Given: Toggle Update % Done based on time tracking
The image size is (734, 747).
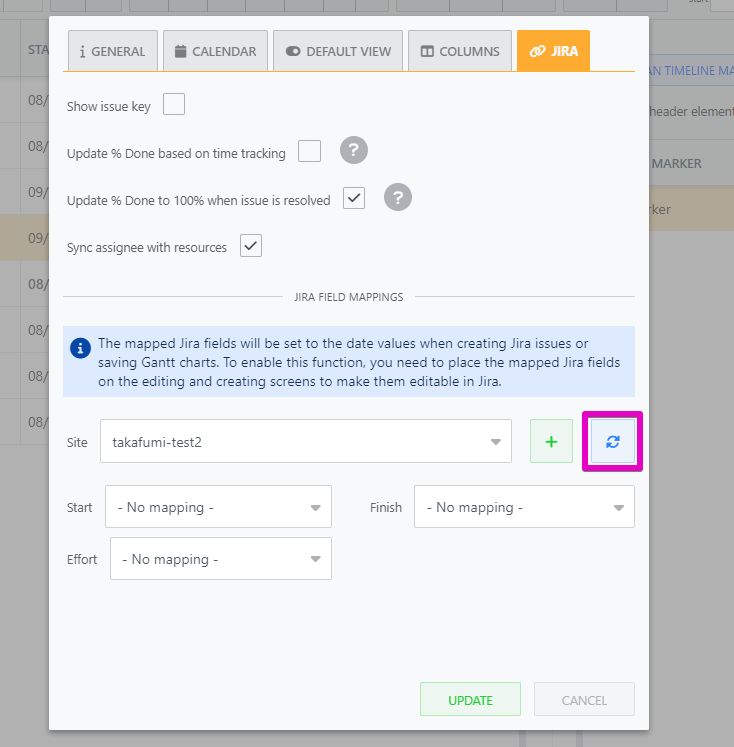Looking at the screenshot, I should (310, 151).
